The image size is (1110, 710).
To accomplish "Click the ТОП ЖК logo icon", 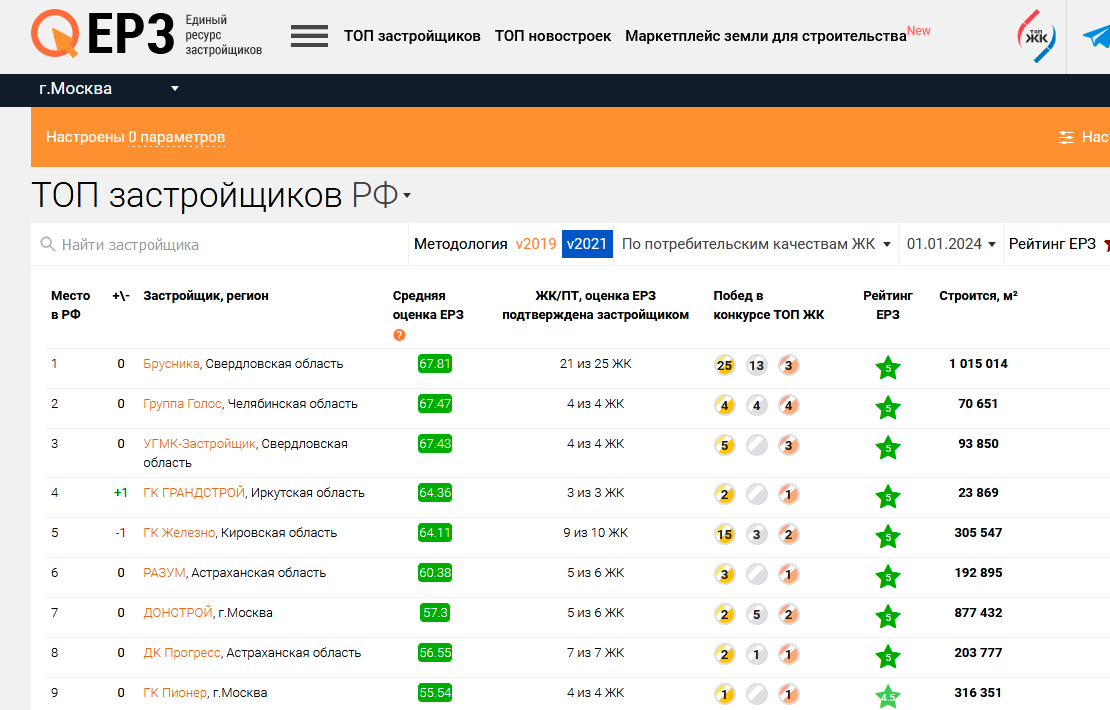I will (1036, 37).
